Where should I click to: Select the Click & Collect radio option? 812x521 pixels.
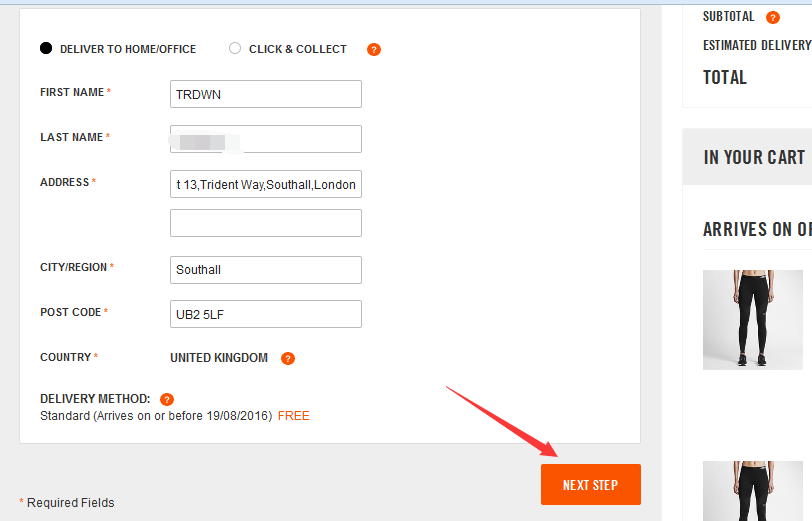235,48
